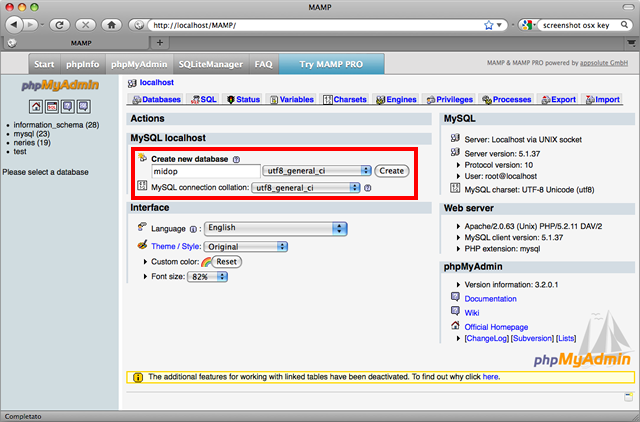Select the neries database in sidebar
The width and height of the screenshot is (640, 422).
(x=32, y=143)
